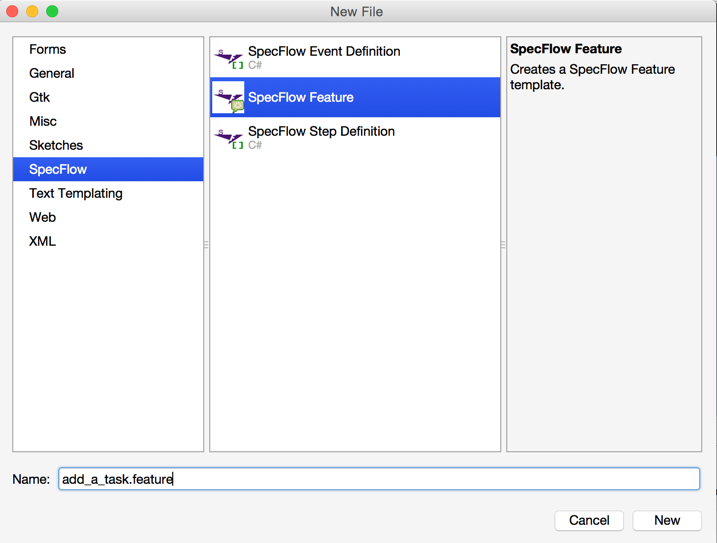Click the splitter beside the description pane
Screen dimensions: 717x543
503,245
